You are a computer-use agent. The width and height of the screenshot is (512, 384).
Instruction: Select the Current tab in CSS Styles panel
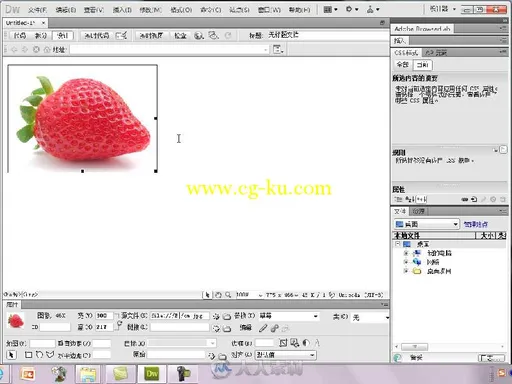[x=423, y=65]
